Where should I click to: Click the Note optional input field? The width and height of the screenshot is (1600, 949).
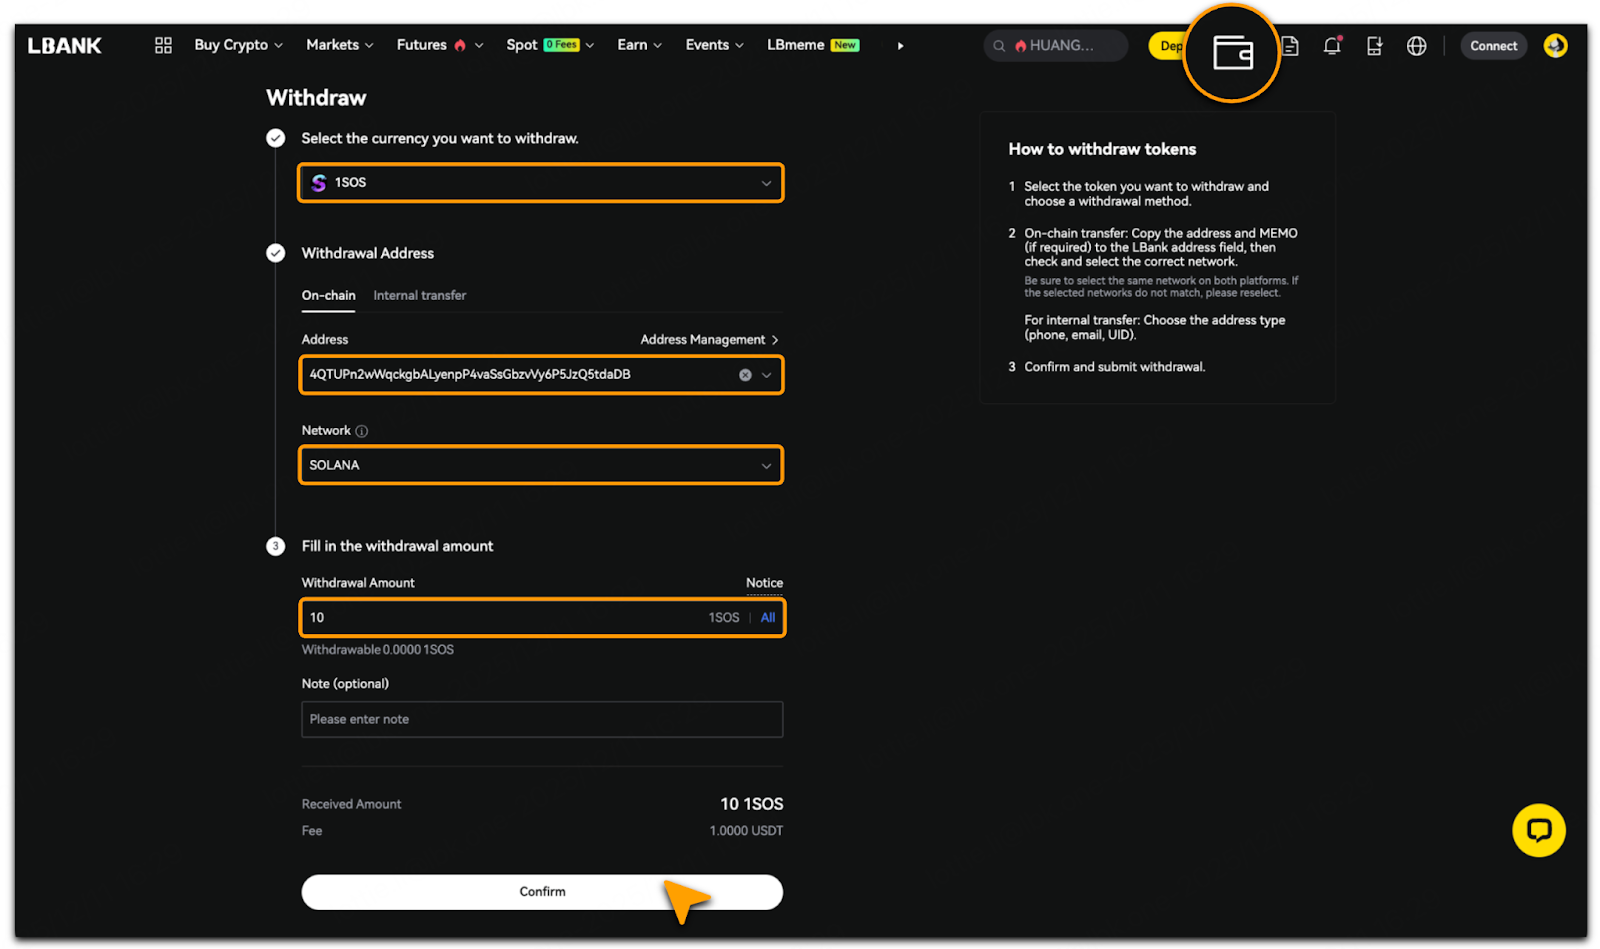(x=541, y=719)
